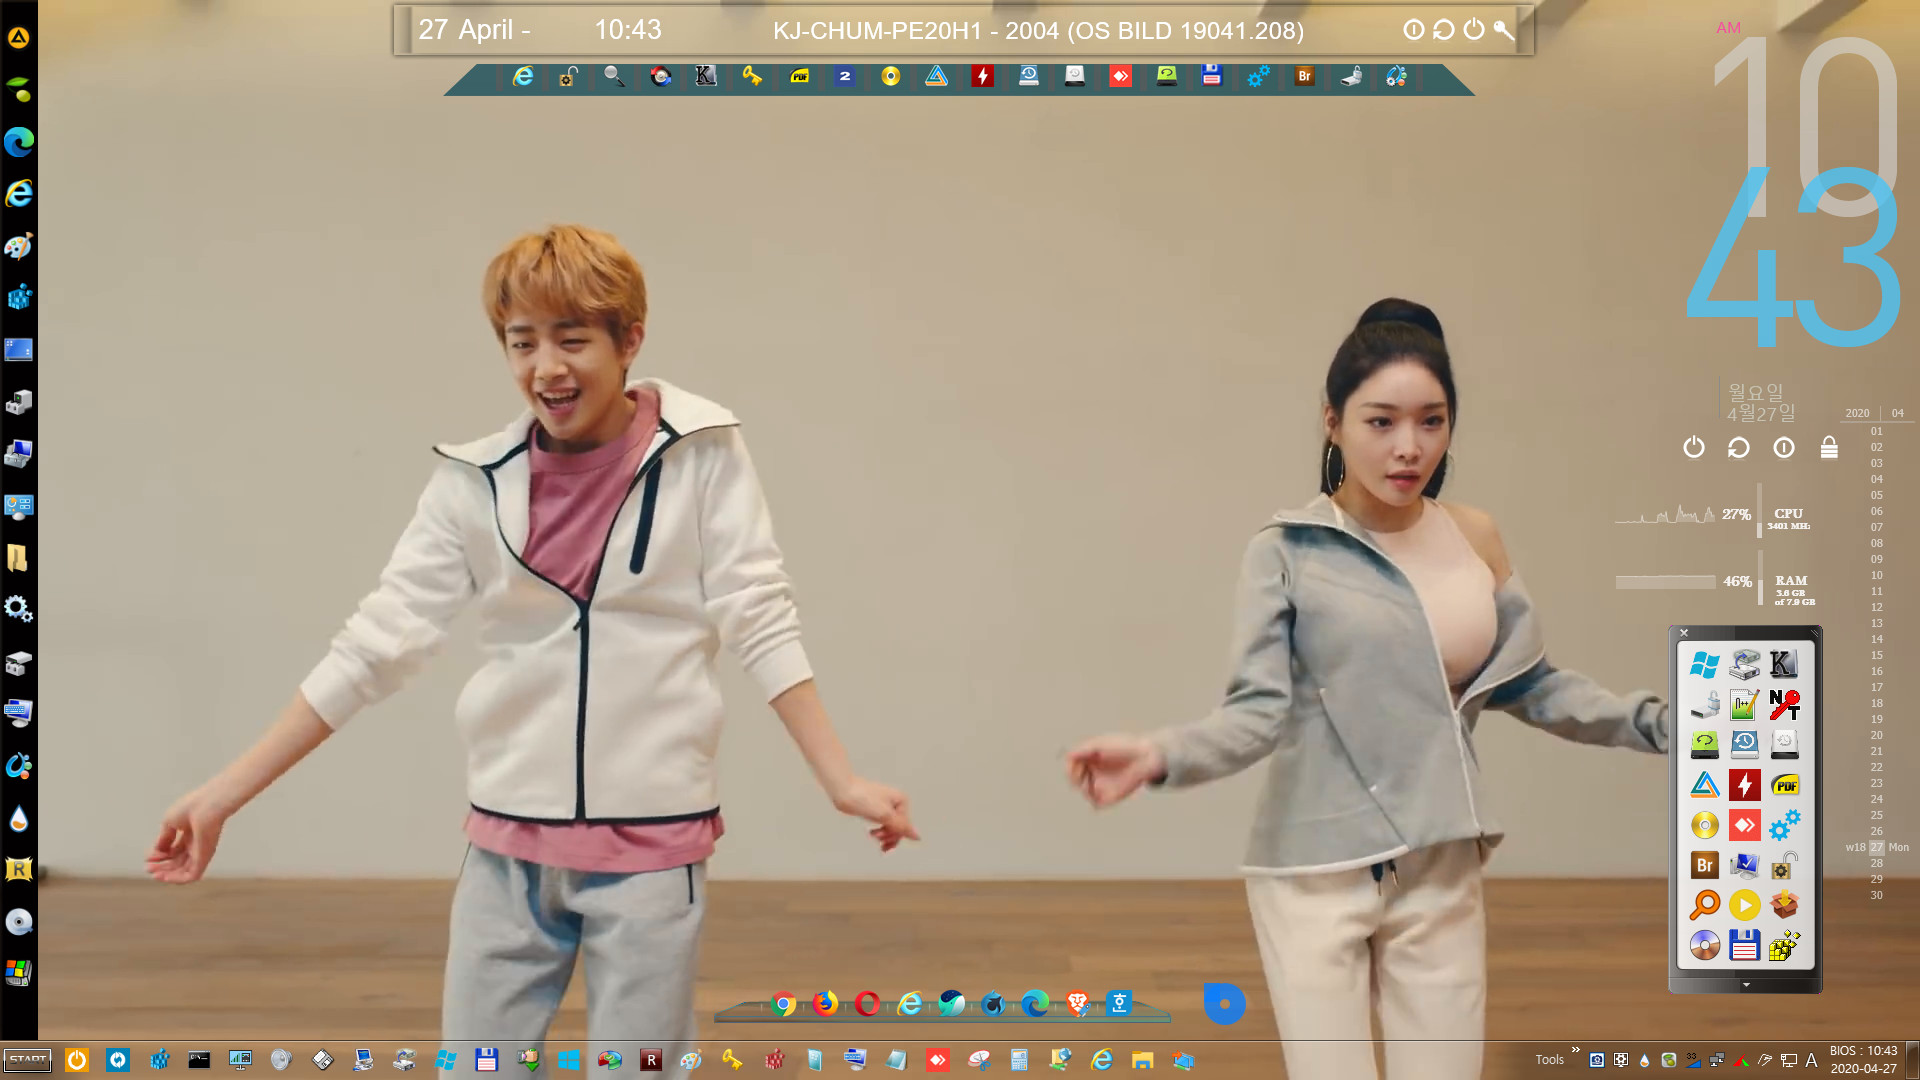Open File Explorer folder on taskbar
The height and width of the screenshot is (1080, 1920).
point(1142,1060)
